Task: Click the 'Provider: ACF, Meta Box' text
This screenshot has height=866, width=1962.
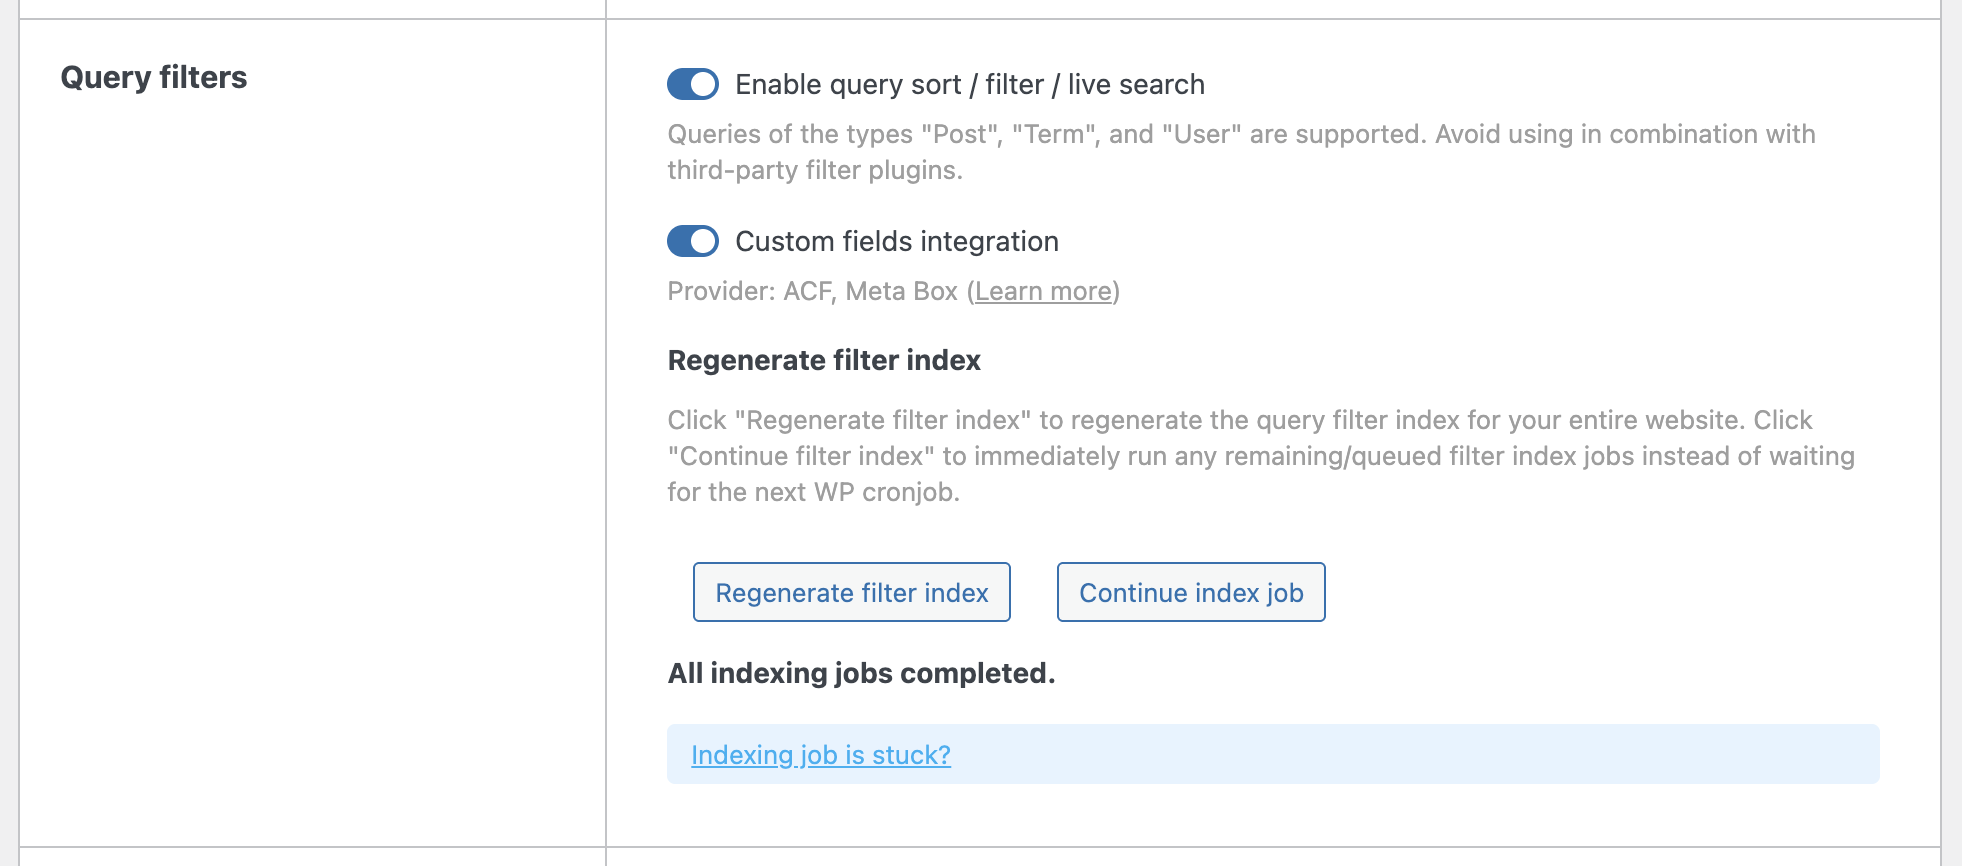Action: click(x=813, y=291)
